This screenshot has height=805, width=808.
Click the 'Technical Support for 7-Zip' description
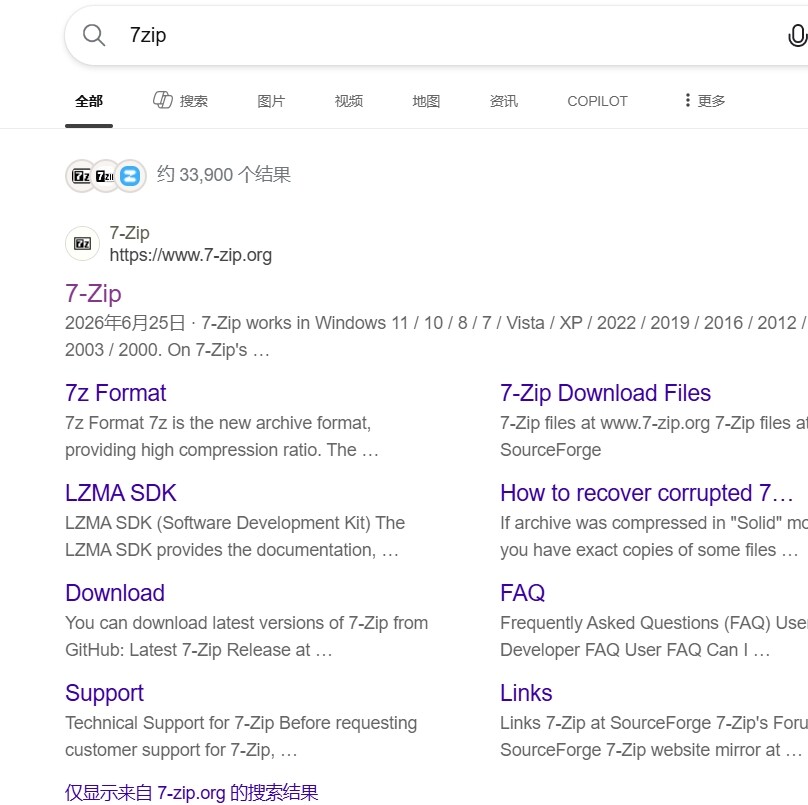(x=241, y=736)
